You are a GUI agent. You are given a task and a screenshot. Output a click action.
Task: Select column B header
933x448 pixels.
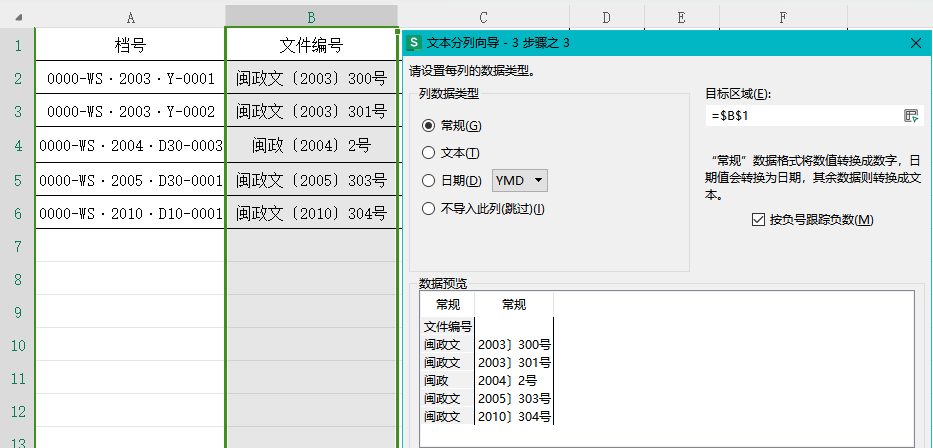tap(311, 17)
